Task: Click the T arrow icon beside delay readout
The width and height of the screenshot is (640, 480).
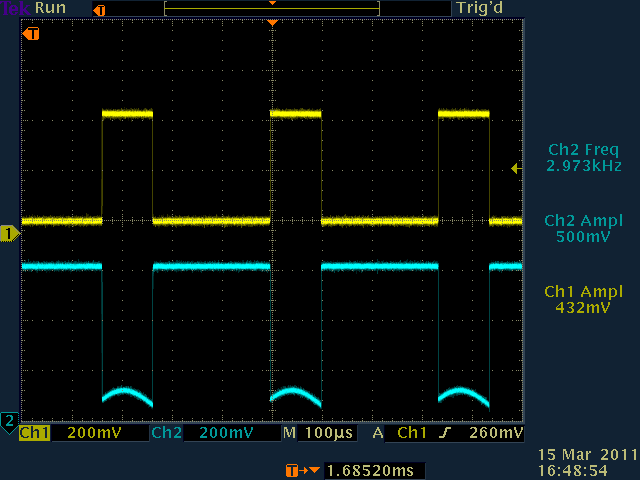Action: point(295,470)
